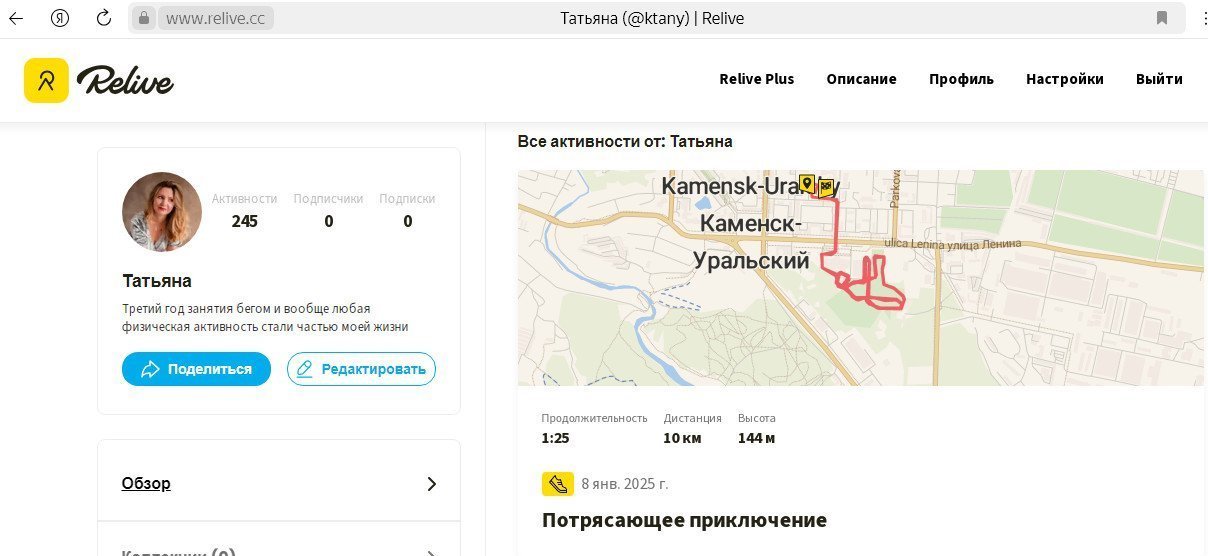Reload the page with the refresh icon
1208x556 pixels.
[104, 18]
